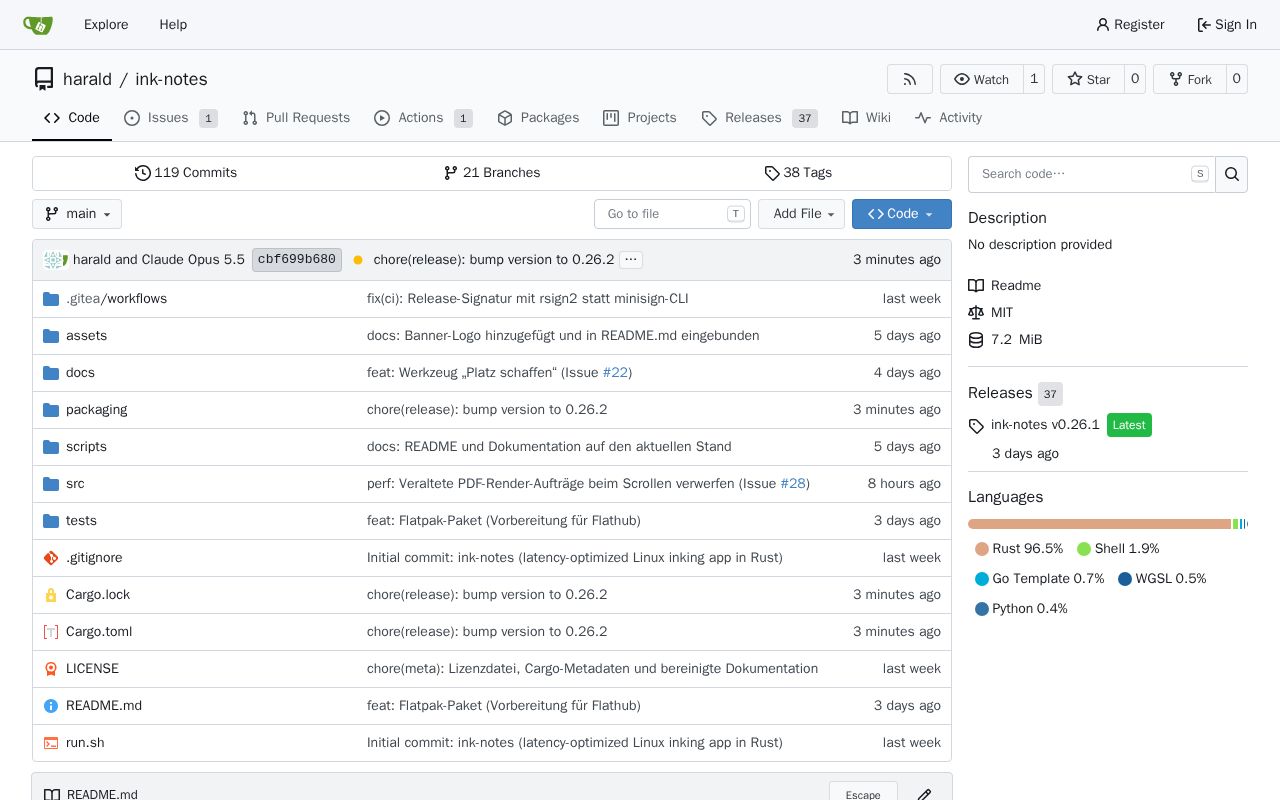
Task: Focus the Go to file input
Action: (x=672, y=214)
